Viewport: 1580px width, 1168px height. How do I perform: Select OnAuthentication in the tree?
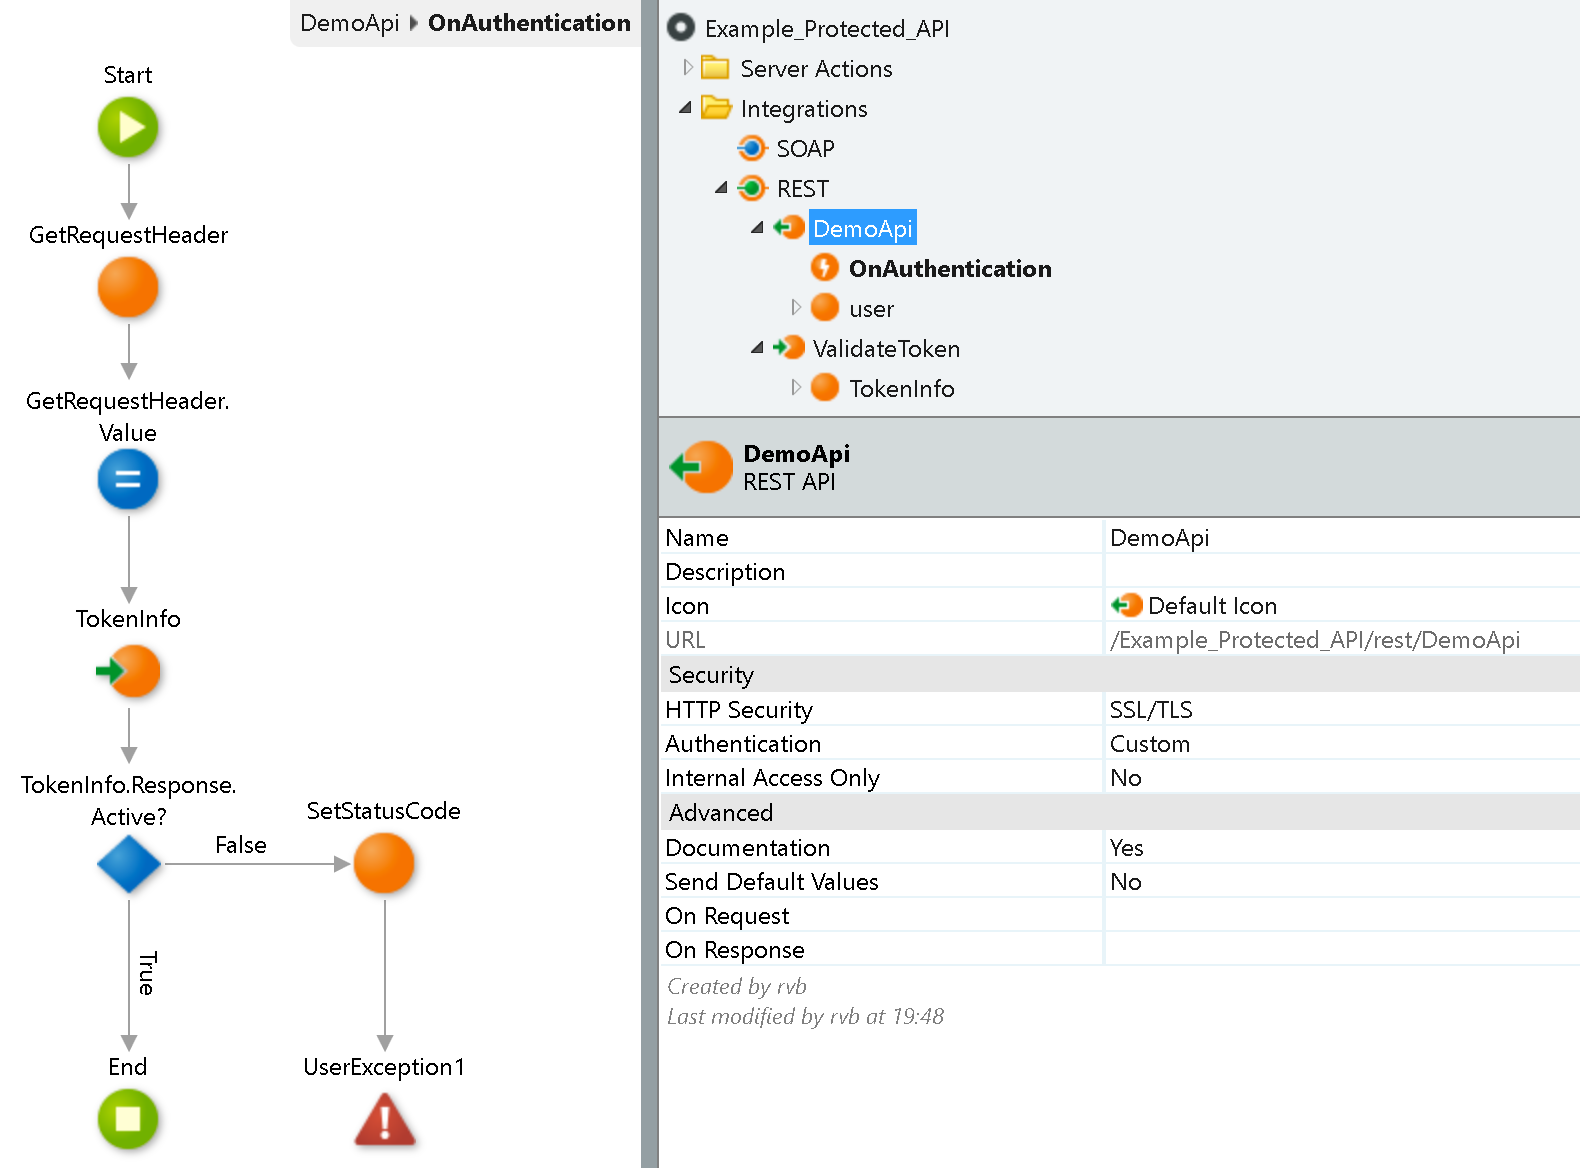coord(950,268)
